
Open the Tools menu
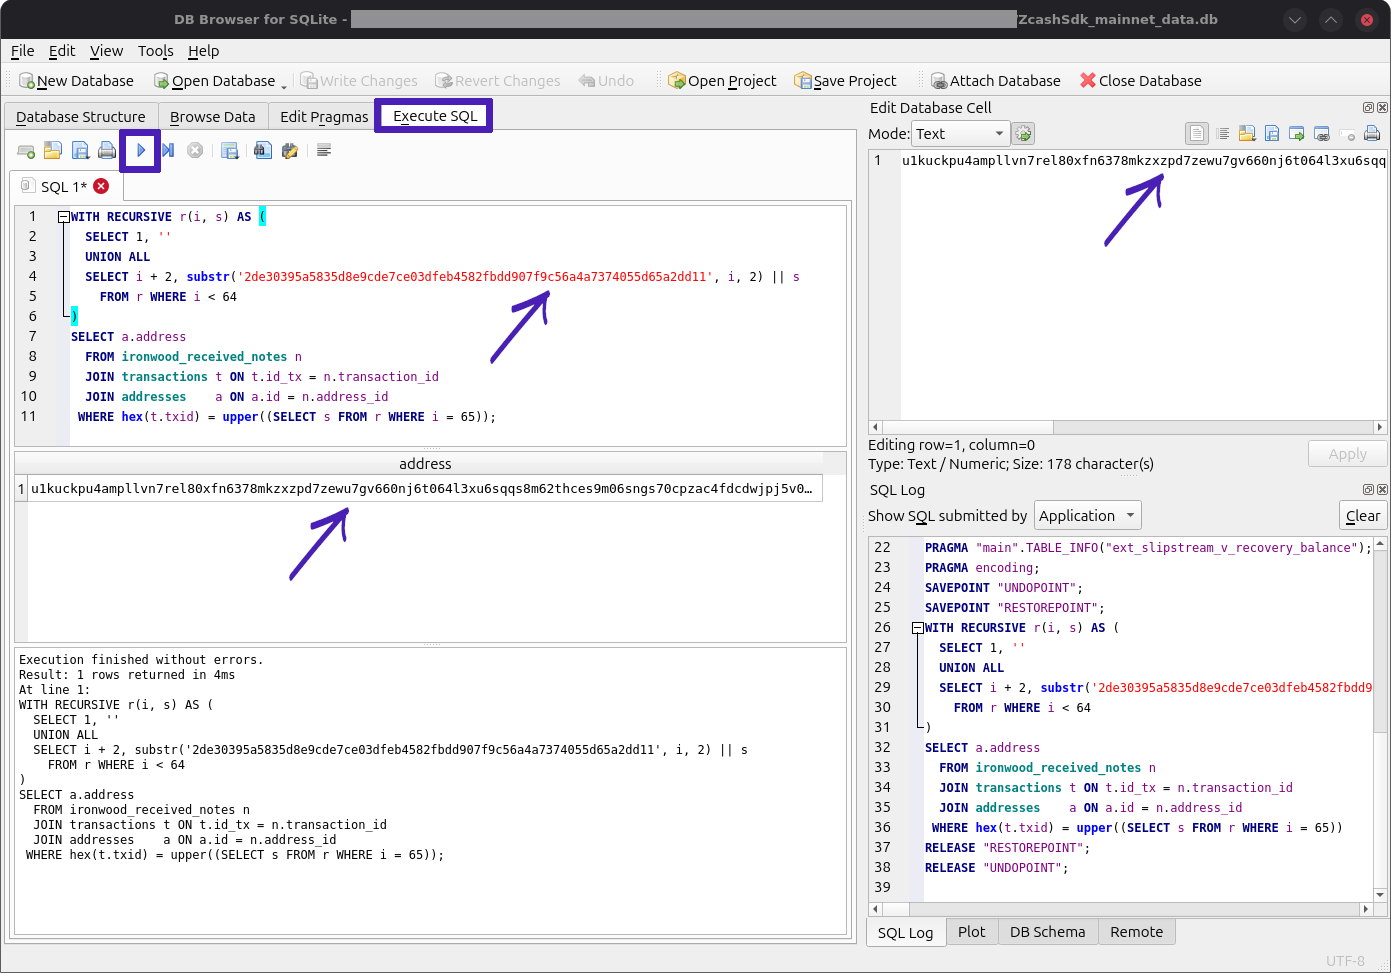(156, 51)
